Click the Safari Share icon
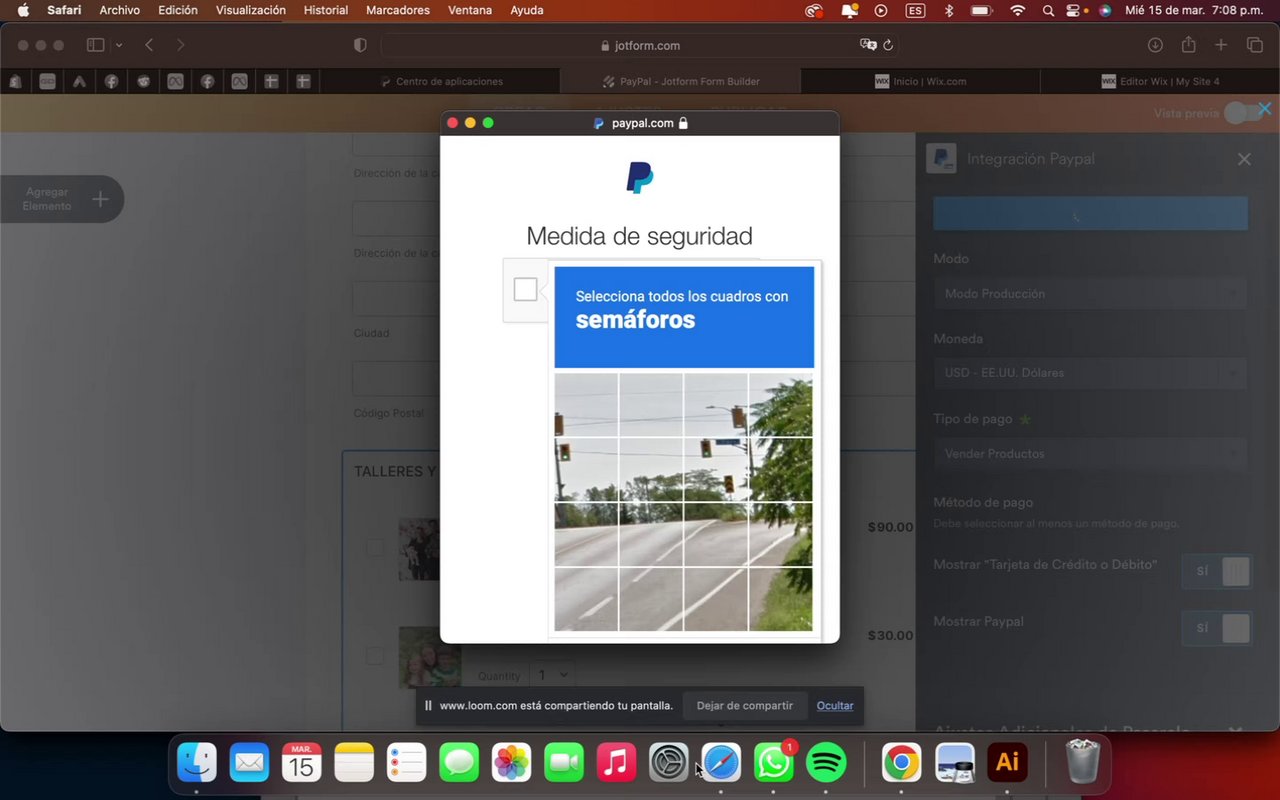The image size is (1280, 800). [1188, 45]
